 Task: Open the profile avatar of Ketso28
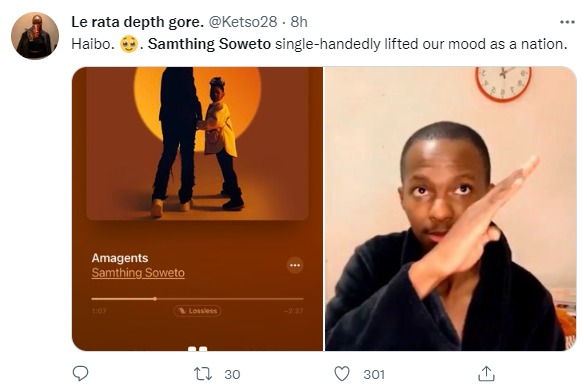pos(35,36)
